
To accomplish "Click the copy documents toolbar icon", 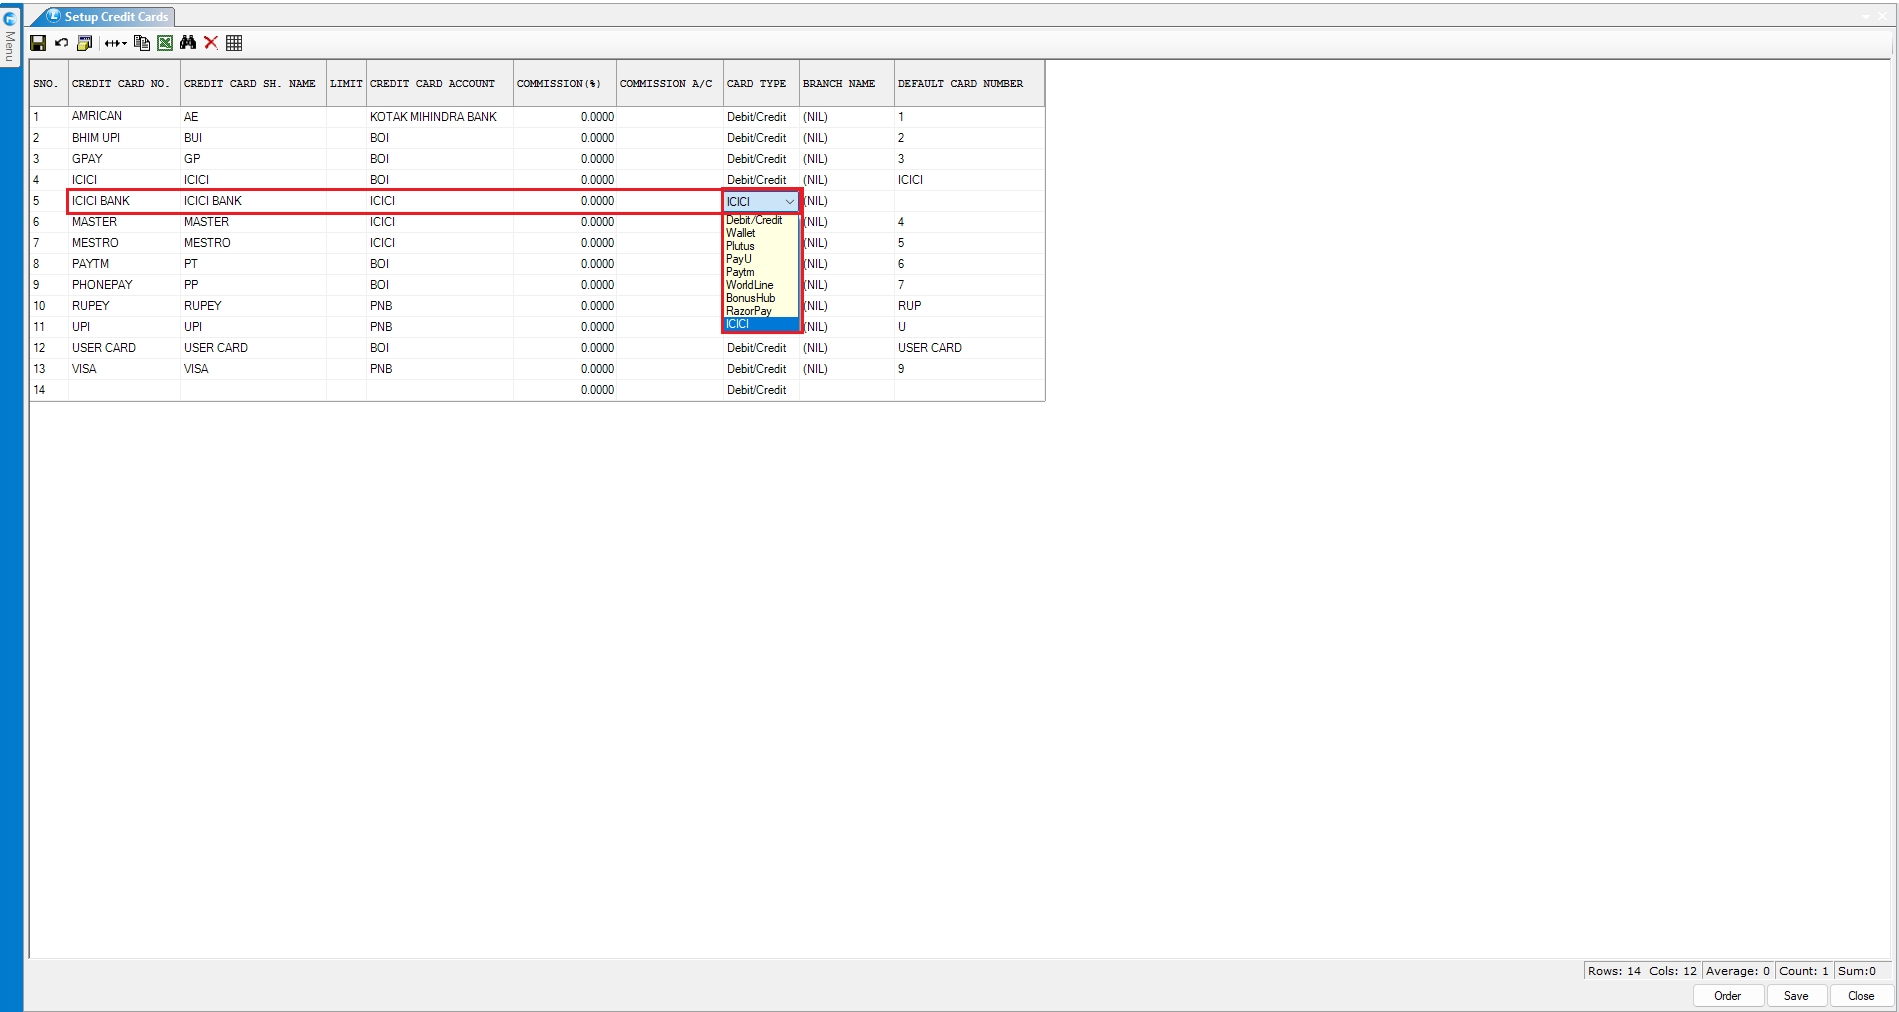I will point(142,43).
